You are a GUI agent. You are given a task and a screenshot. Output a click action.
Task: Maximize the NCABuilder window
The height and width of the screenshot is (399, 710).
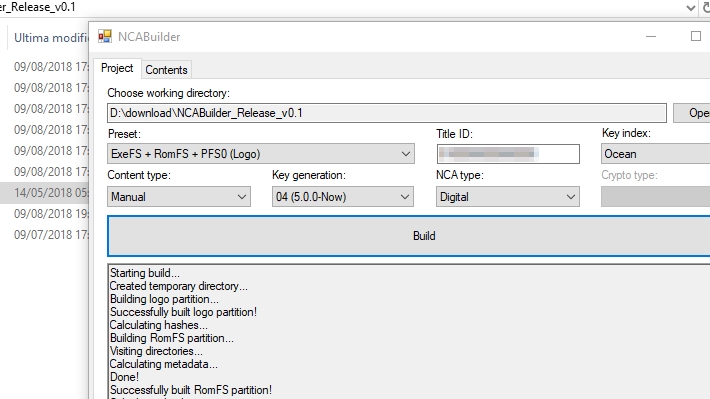point(696,36)
